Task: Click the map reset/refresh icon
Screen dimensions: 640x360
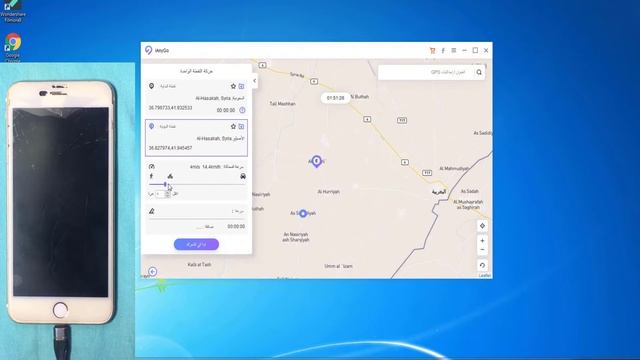Action: click(x=482, y=265)
